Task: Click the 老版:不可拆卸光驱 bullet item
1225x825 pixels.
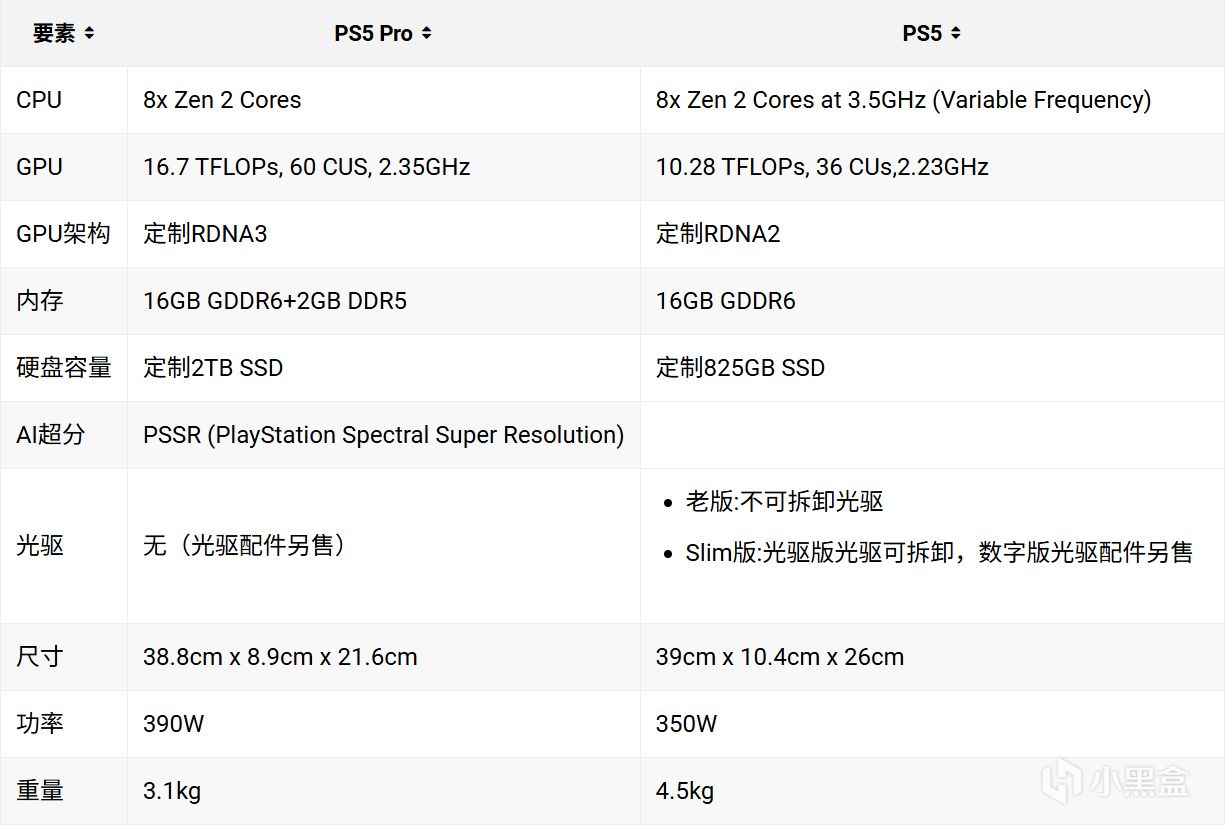Action: click(784, 502)
